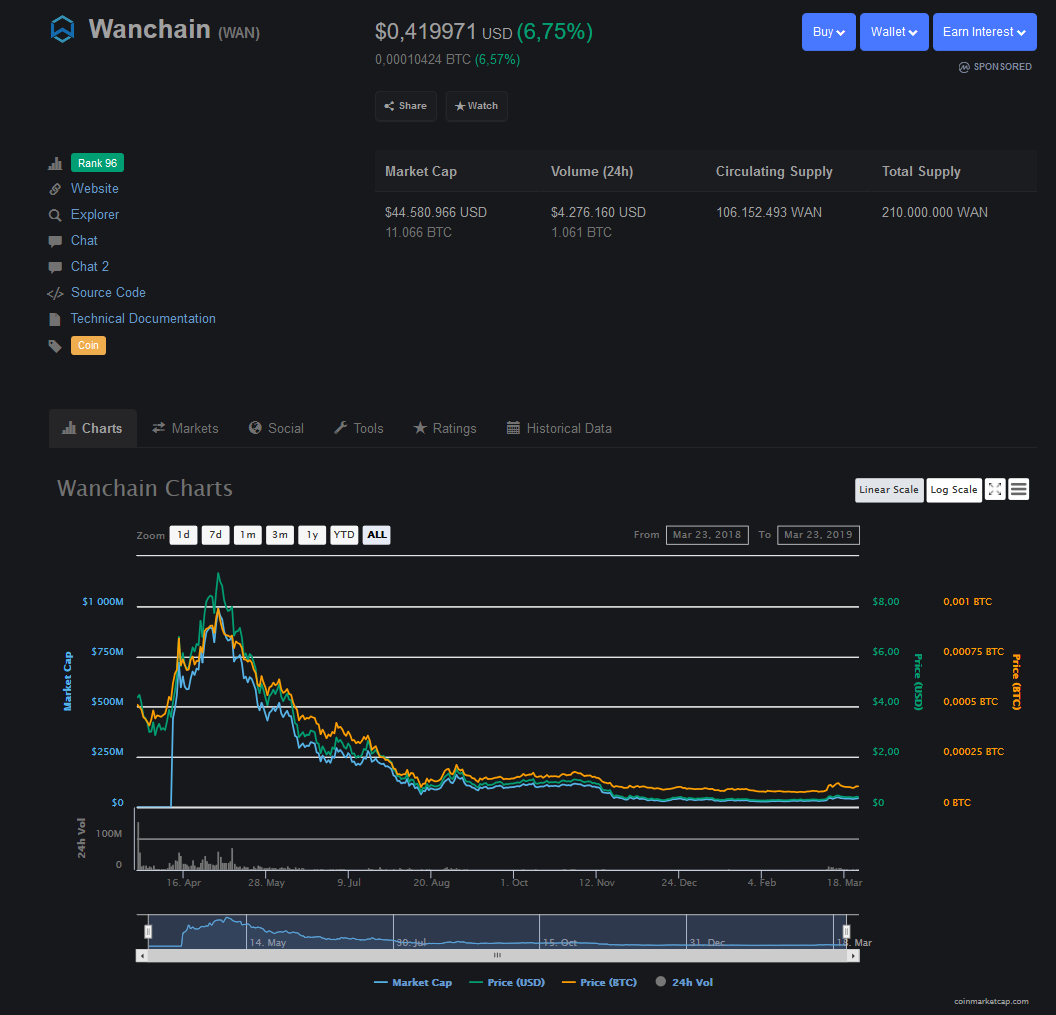Viewport: 1056px width, 1015px height.
Task: Click the code brackets icon beside Source Code
Action: click(x=55, y=293)
